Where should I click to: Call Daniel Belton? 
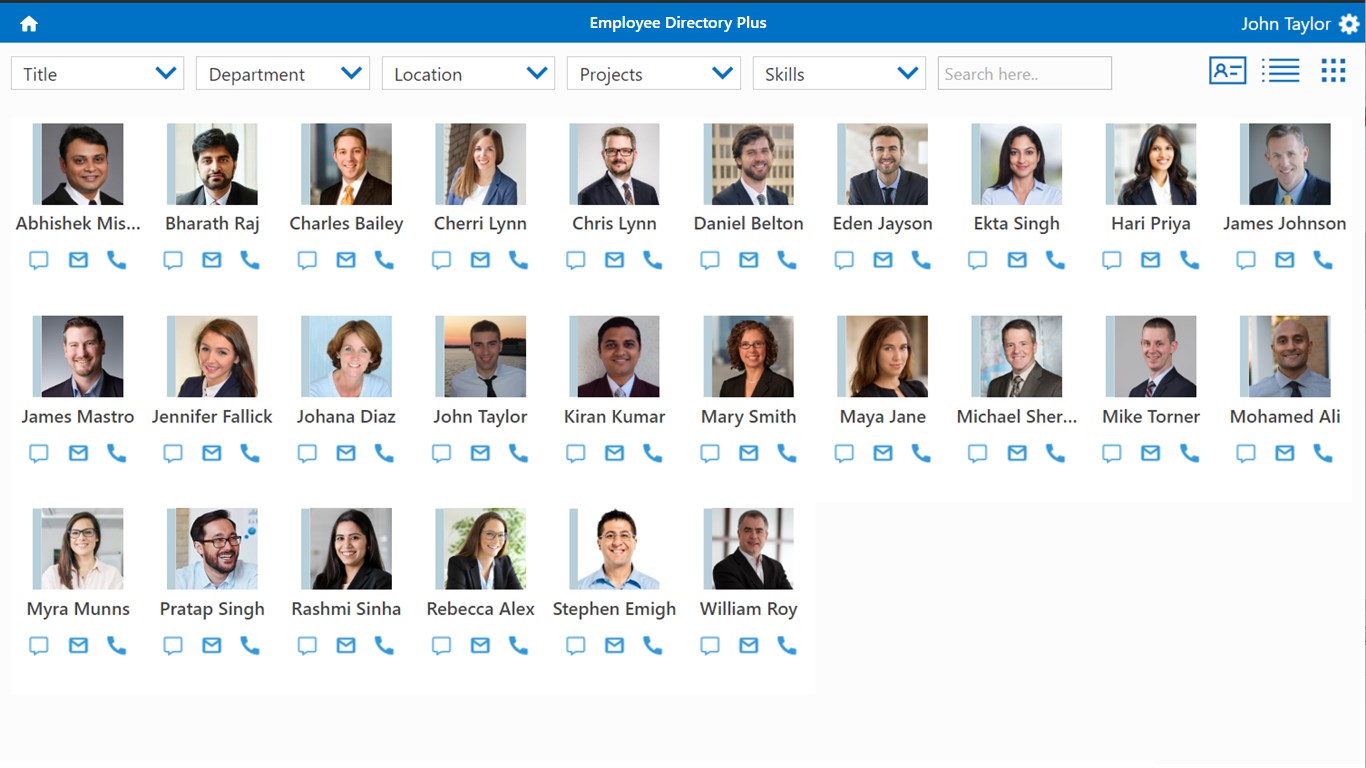(787, 261)
